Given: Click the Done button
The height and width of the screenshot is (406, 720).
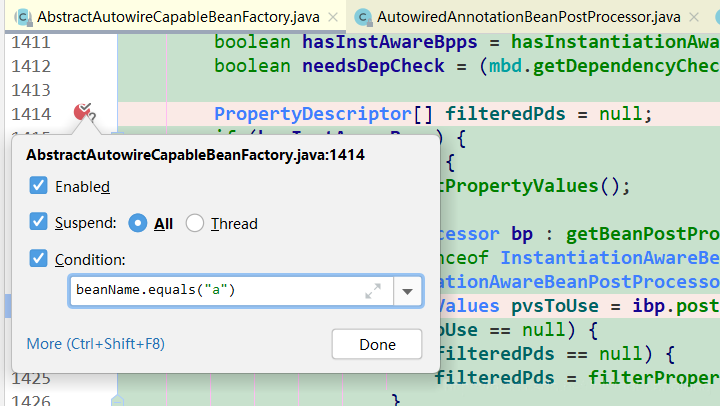Looking at the screenshot, I should pyautogui.click(x=377, y=344).
